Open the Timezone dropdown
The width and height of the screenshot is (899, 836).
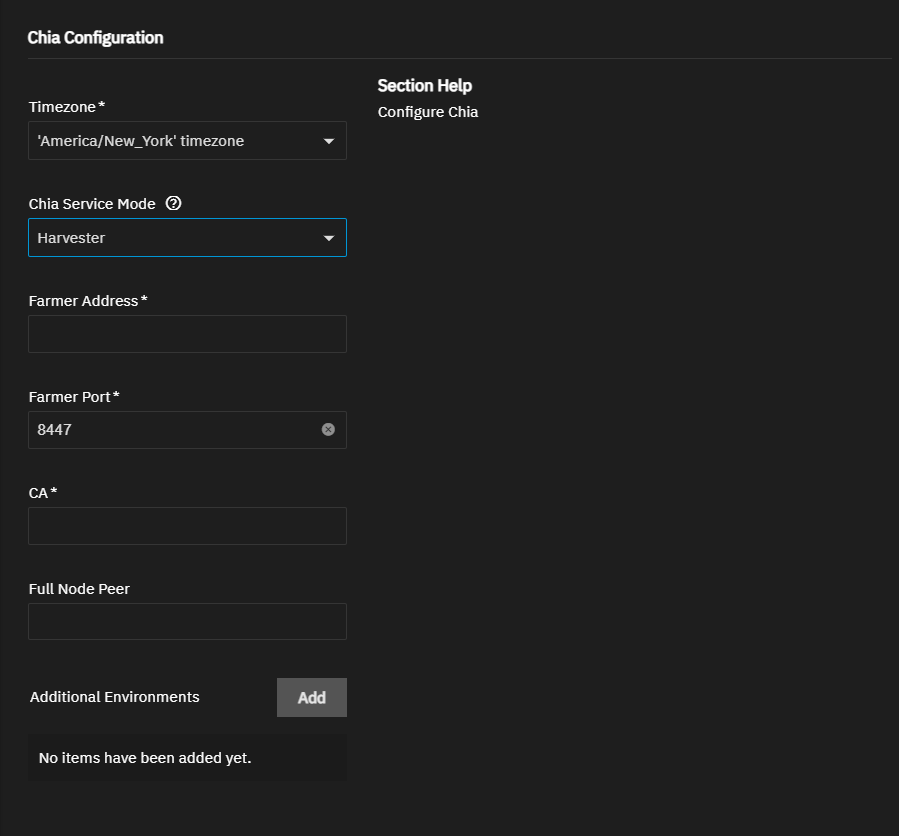(x=187, y=140)
